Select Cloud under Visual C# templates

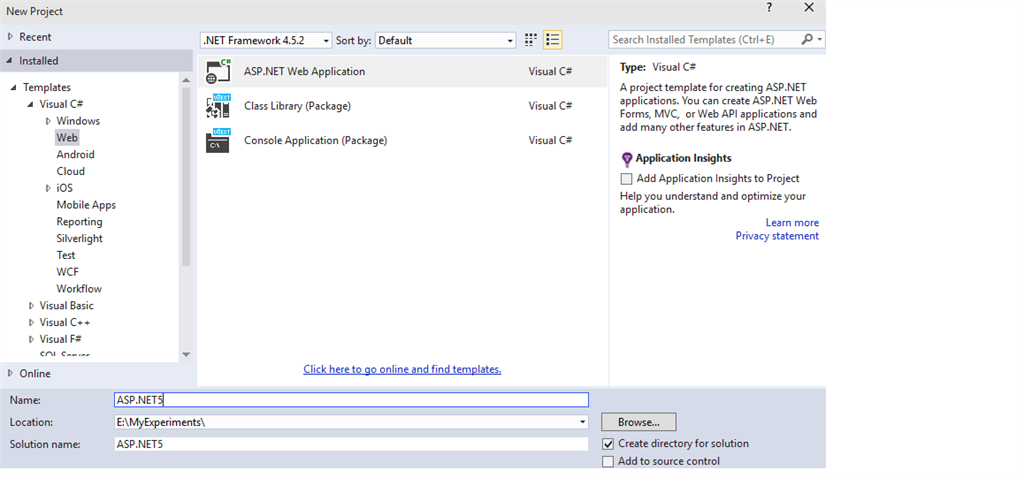(x=70, y=171)
